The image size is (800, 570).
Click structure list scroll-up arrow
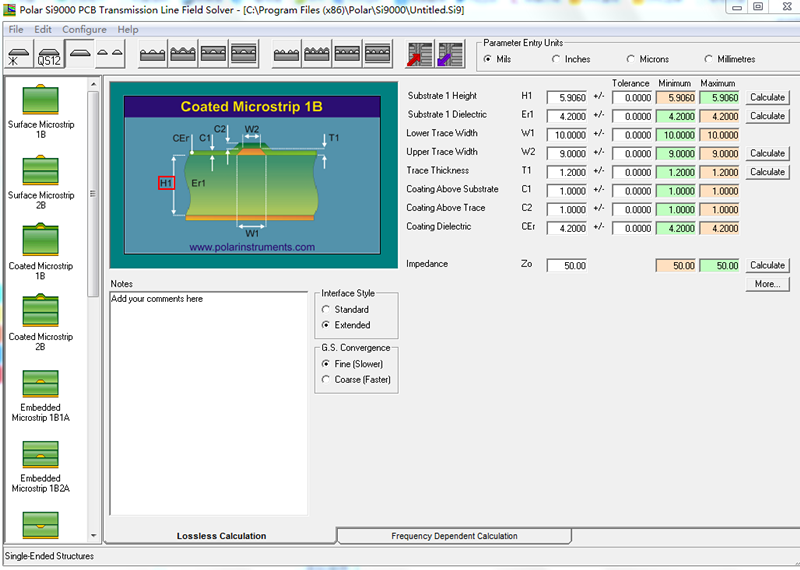[x=93, y=84]
